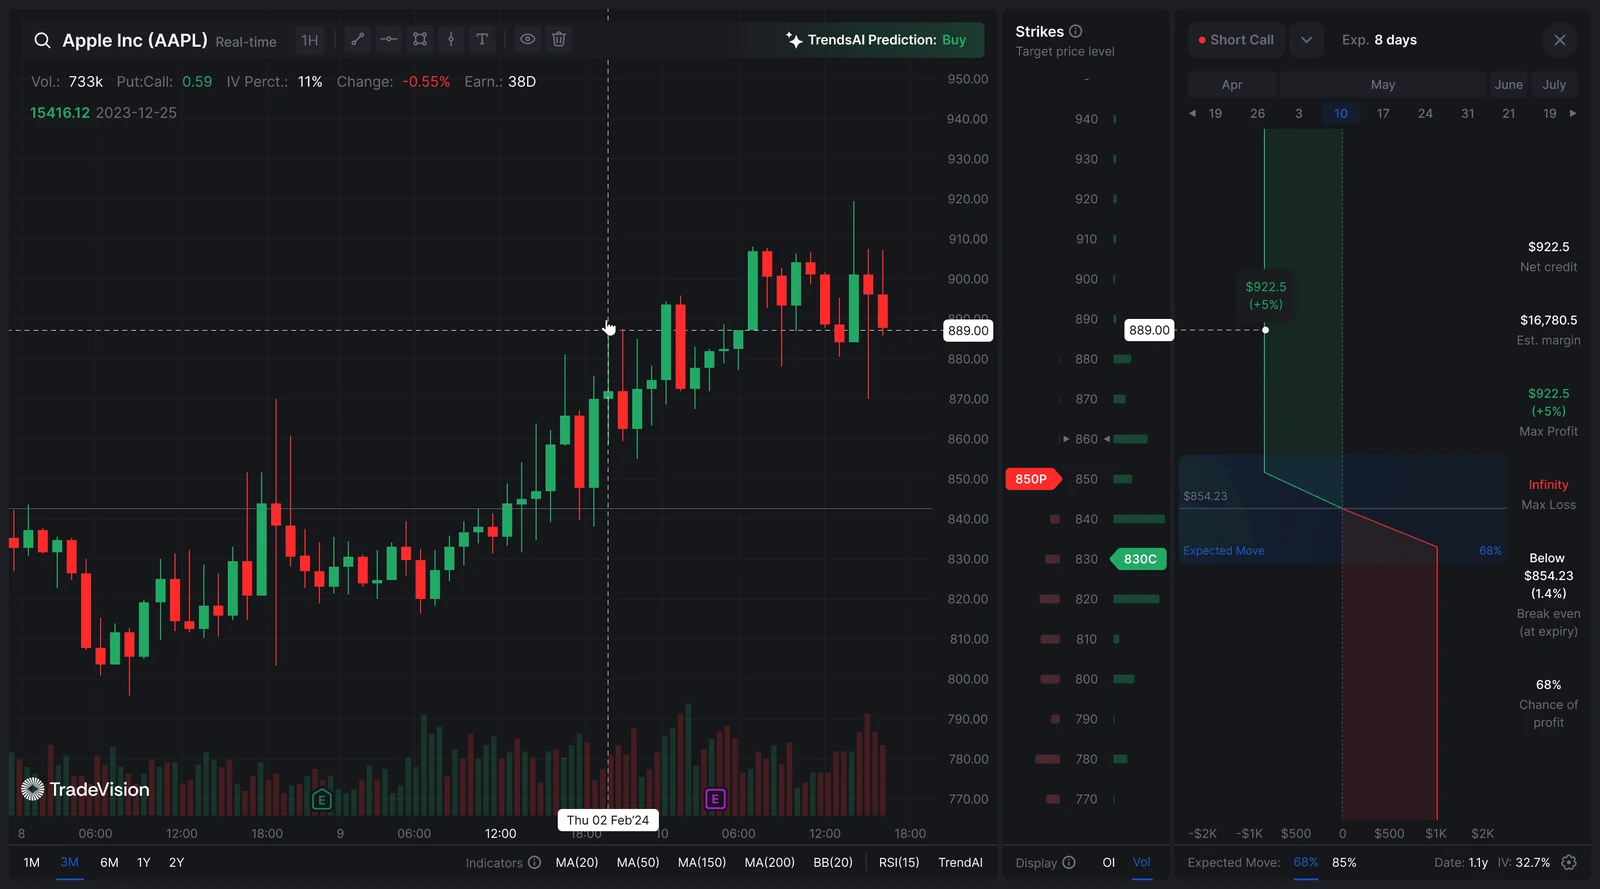
Task: Set expected move to 85%
Action: (1344, 862)
